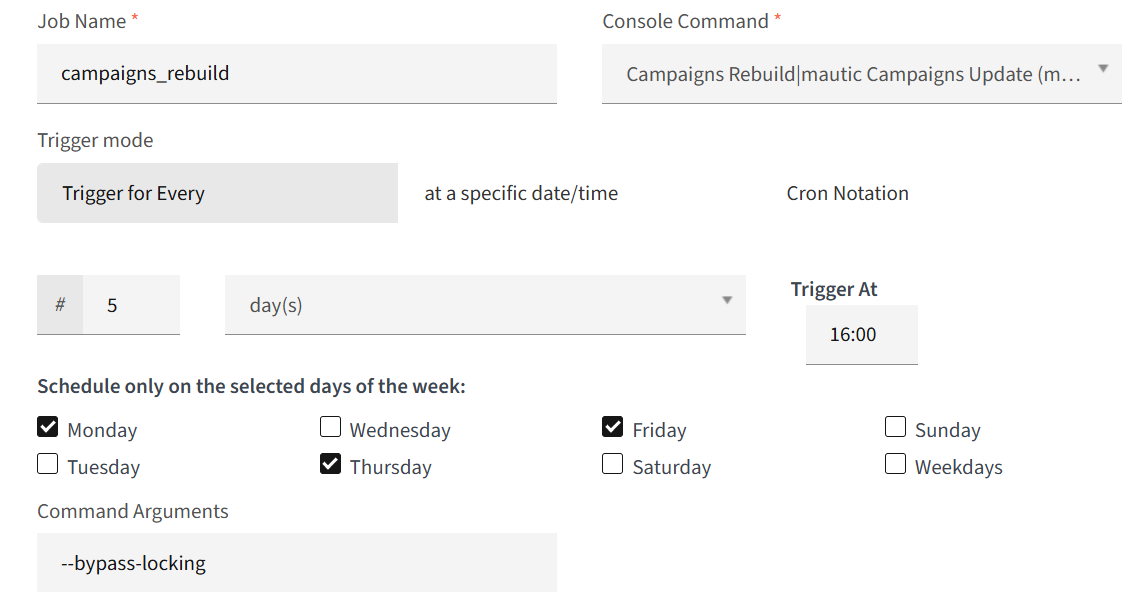Open the day(s) interval unit dropdown

tap(484, 305)
